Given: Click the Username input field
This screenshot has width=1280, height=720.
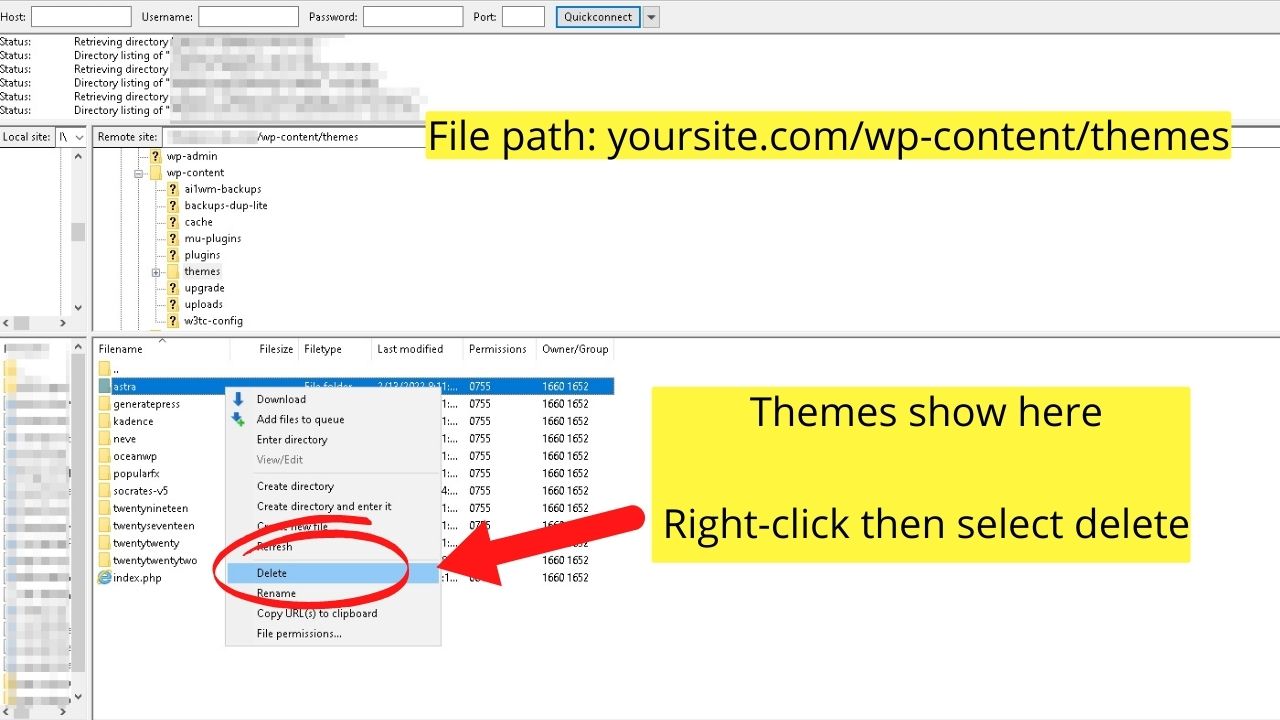Looking at the screenshot, I should [248, 17].
